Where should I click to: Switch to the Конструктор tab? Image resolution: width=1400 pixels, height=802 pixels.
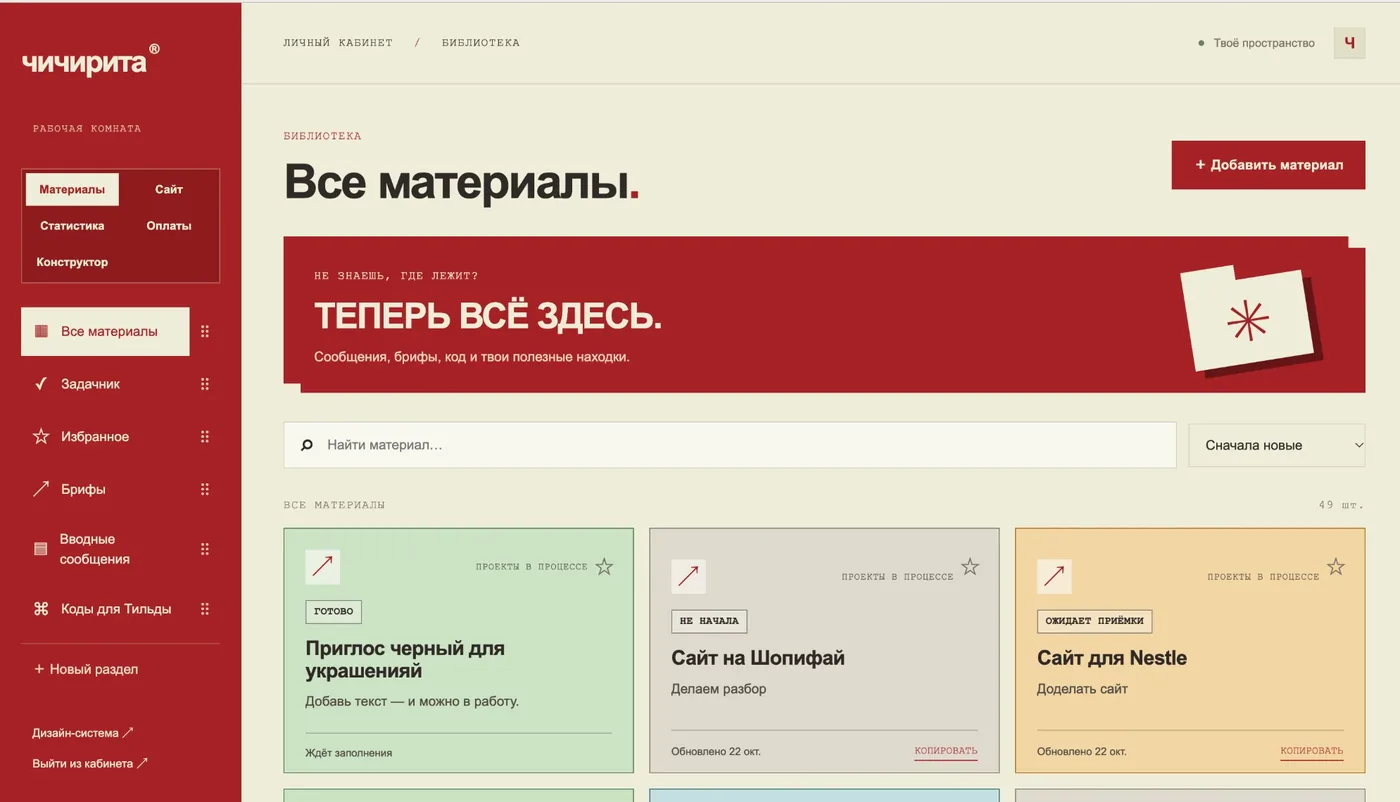coord(72,262)
